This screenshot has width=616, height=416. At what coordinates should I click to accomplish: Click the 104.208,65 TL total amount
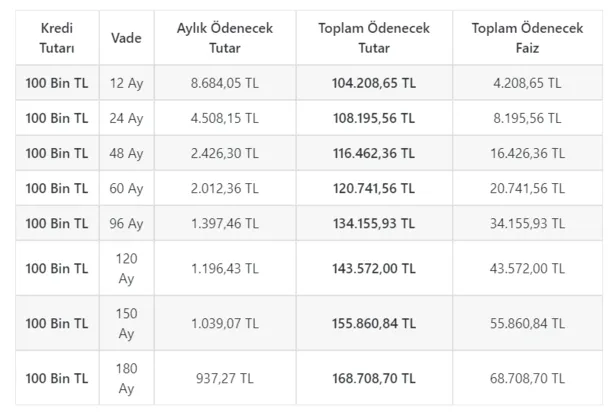click(373, 84)
